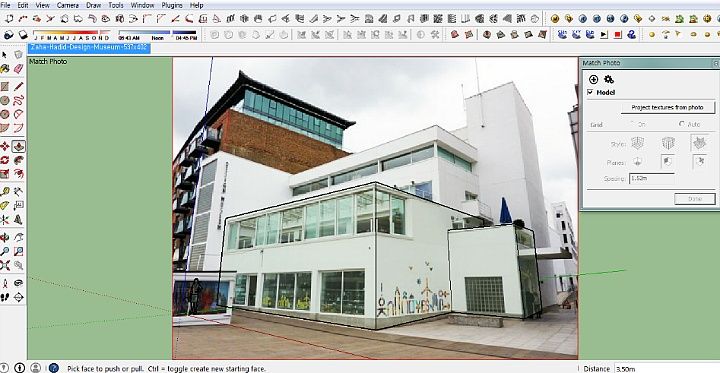Select the Rotate tool
Screen dimensions: 720x373
pyautogui.click(x=5, y=160)
